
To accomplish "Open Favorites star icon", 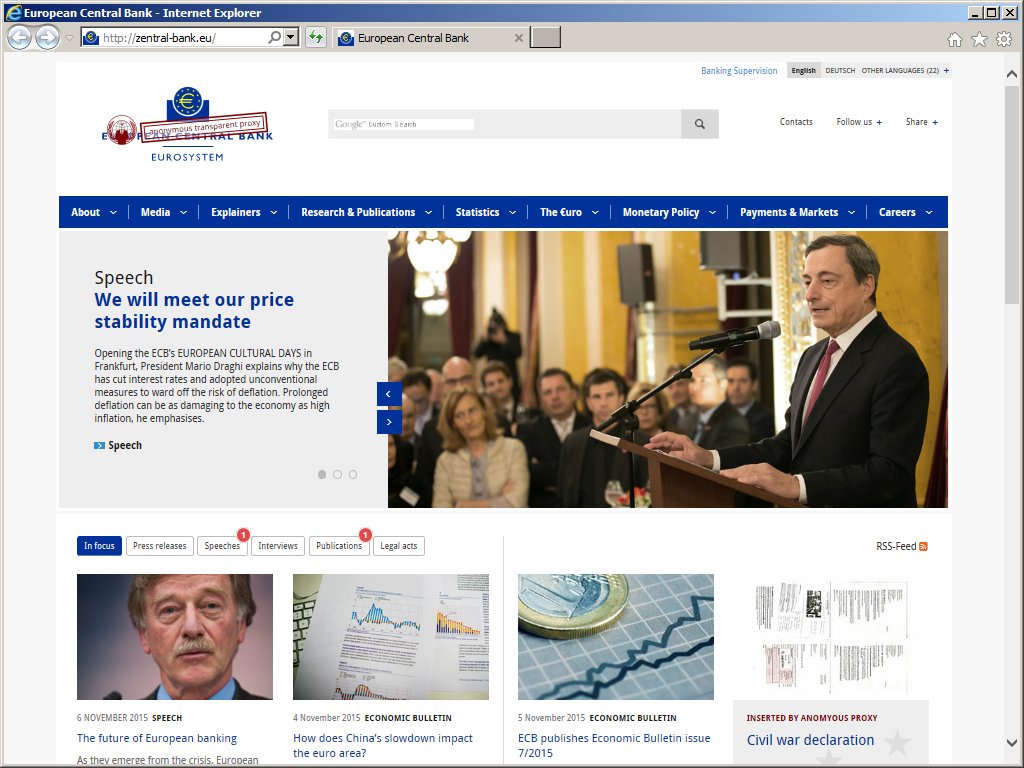I will click(x=980, y=40).
